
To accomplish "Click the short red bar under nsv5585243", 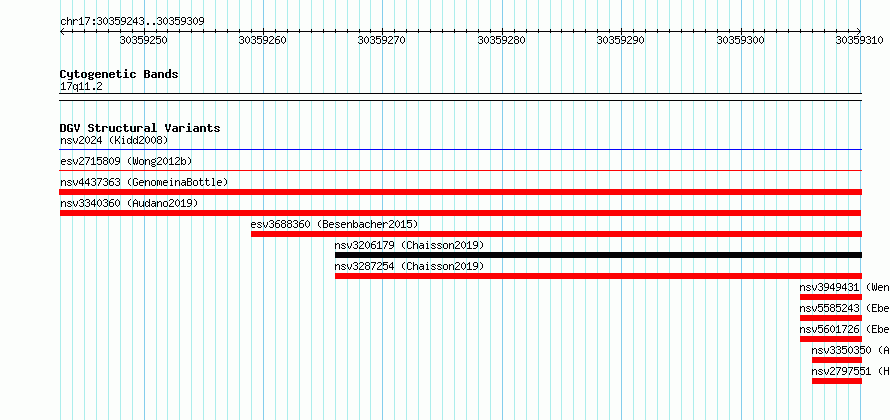I will tap(831, 318).
